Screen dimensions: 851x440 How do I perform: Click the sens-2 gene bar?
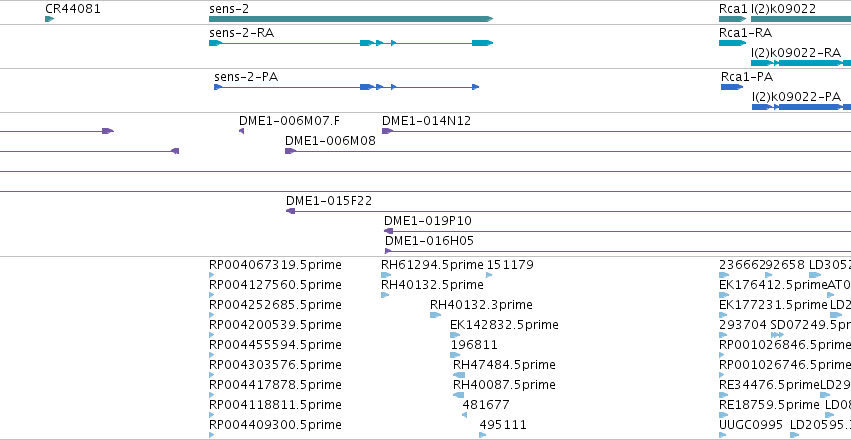tap(351, 19)
